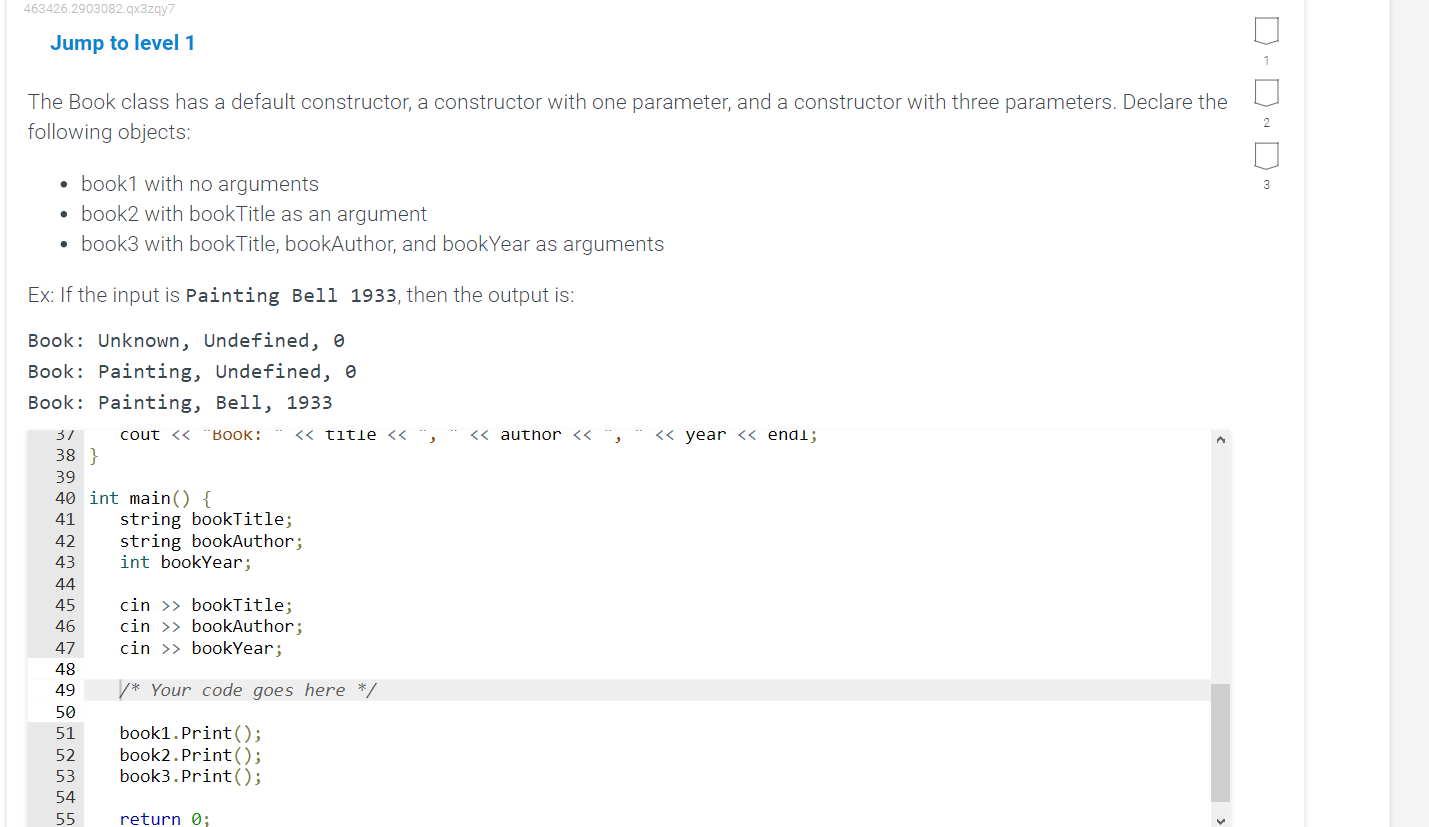Click the book3.Print(); statement
This screenshot has width=1429, height=827.
point(190,776)
